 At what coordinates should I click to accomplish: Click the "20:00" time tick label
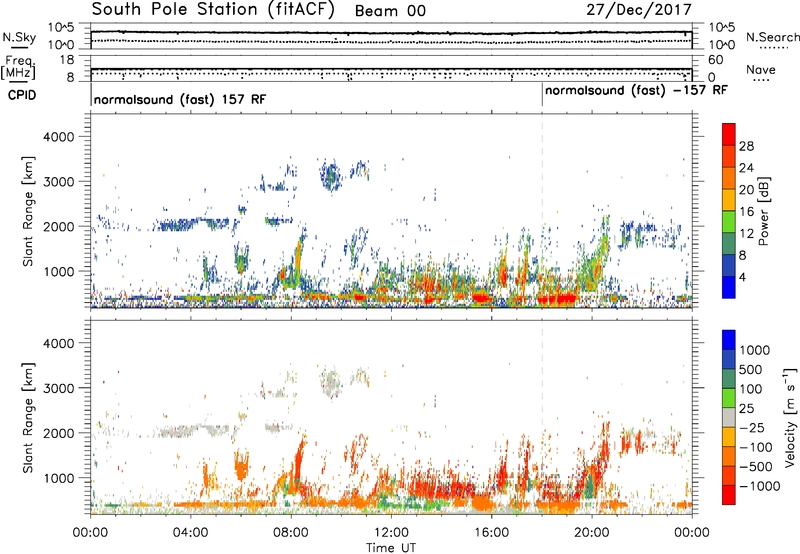coord(591,533)
